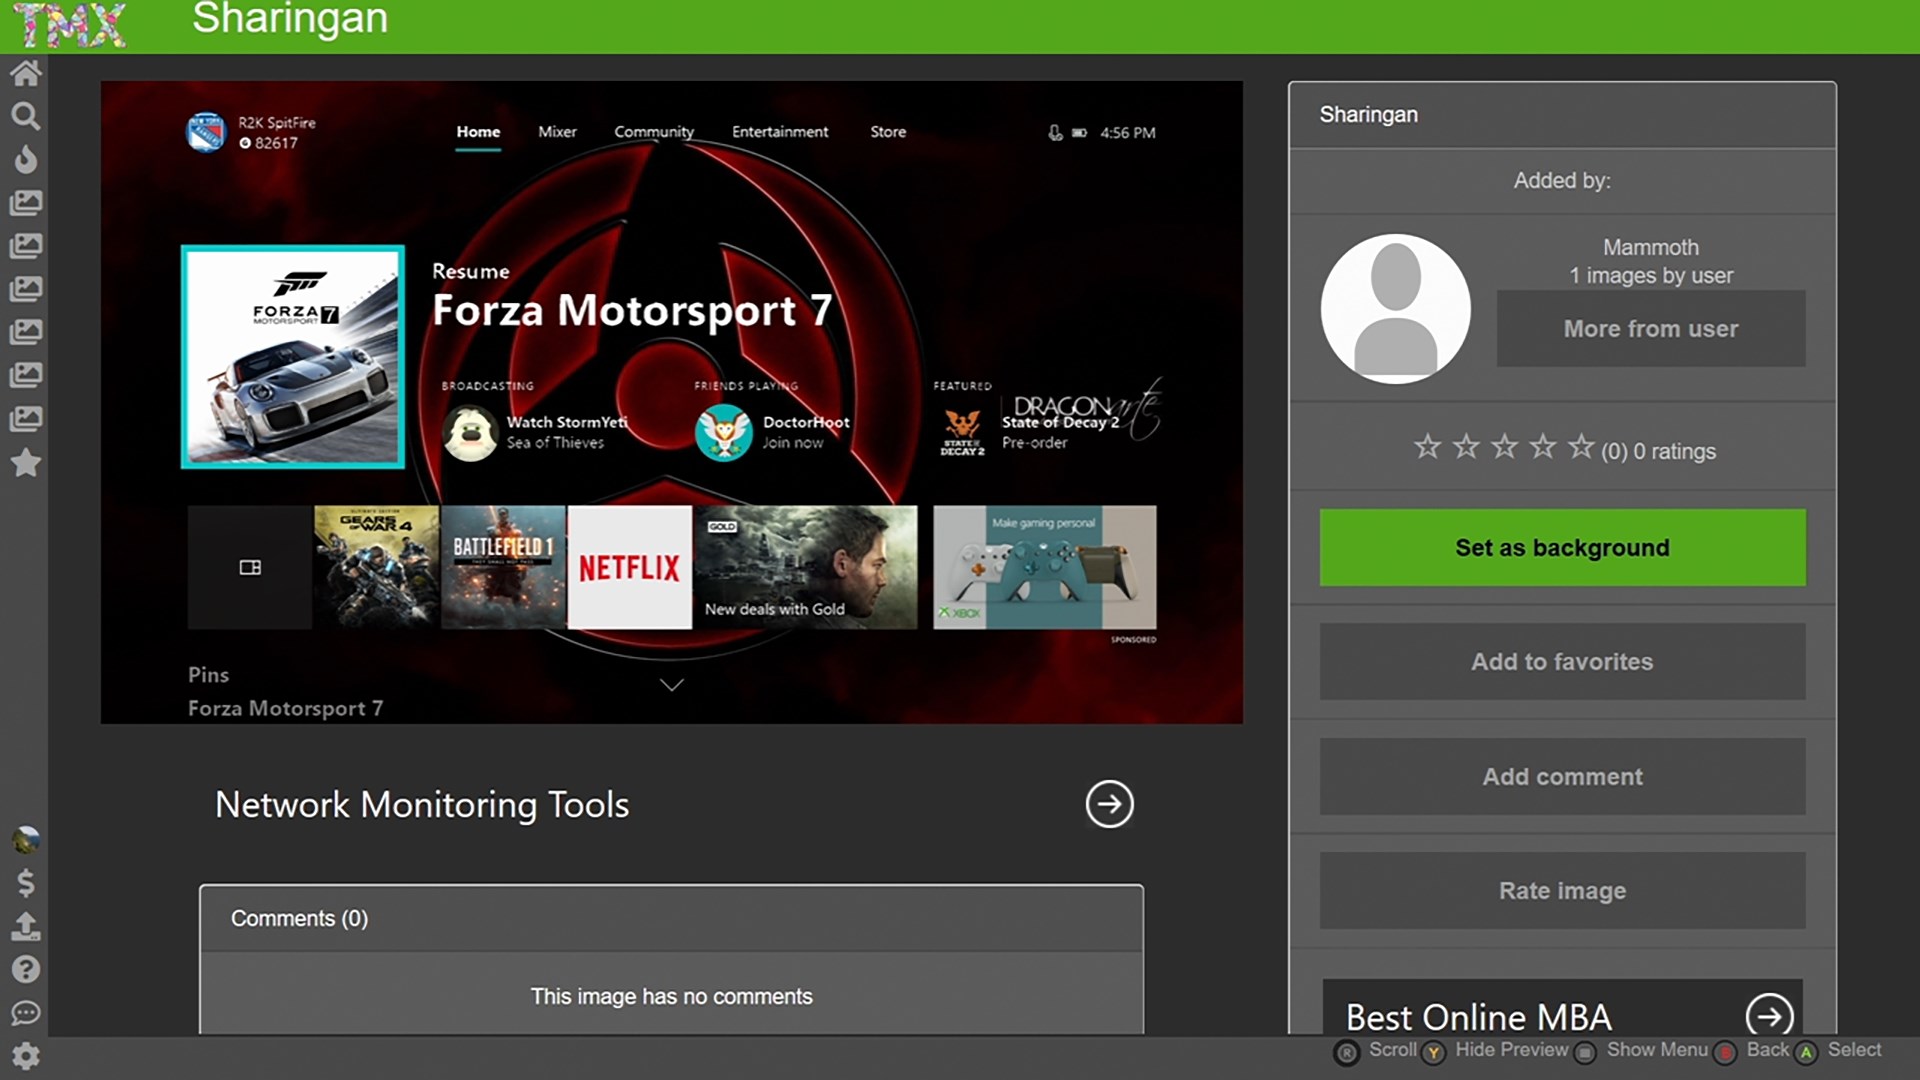Click the TMX logo

tap(70, 25)
